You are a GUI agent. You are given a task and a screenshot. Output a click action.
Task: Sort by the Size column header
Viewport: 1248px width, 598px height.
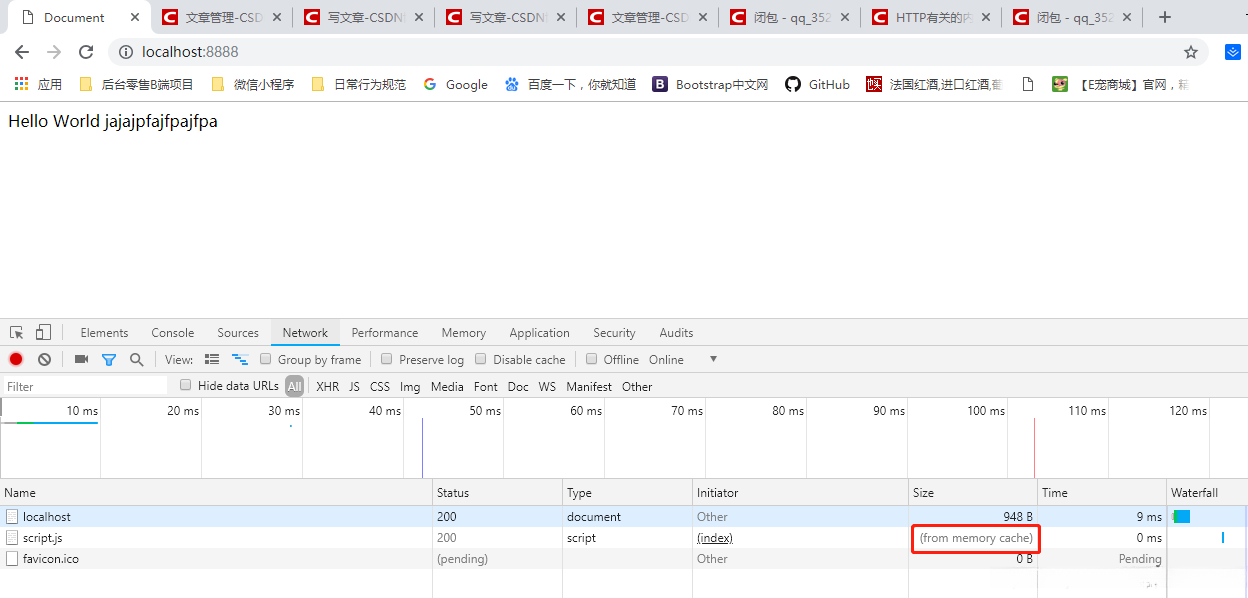tap(973, 493)
